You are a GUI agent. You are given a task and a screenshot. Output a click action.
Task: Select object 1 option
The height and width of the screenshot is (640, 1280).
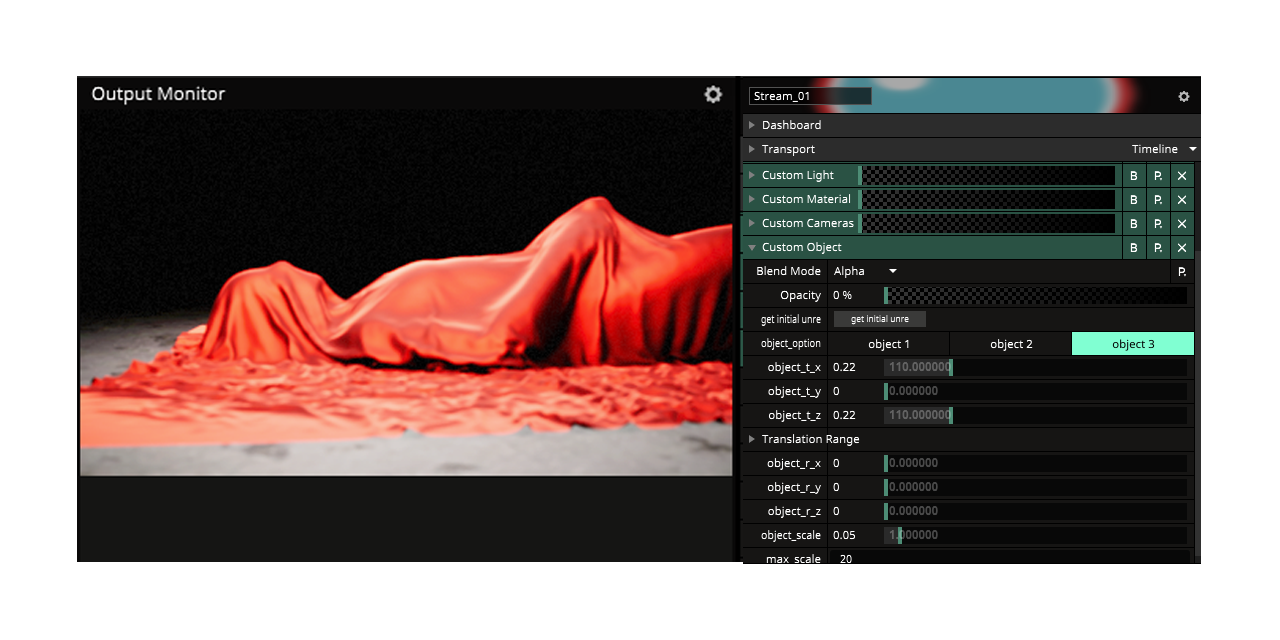coord(889,344)
